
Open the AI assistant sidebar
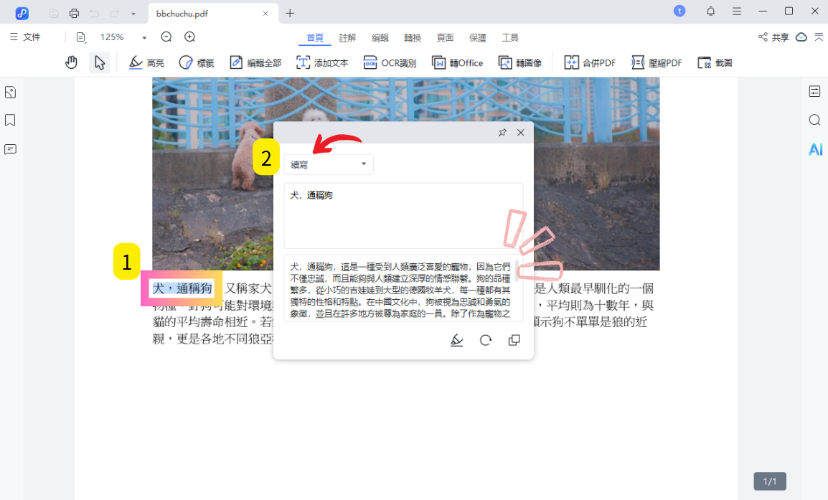815,149
